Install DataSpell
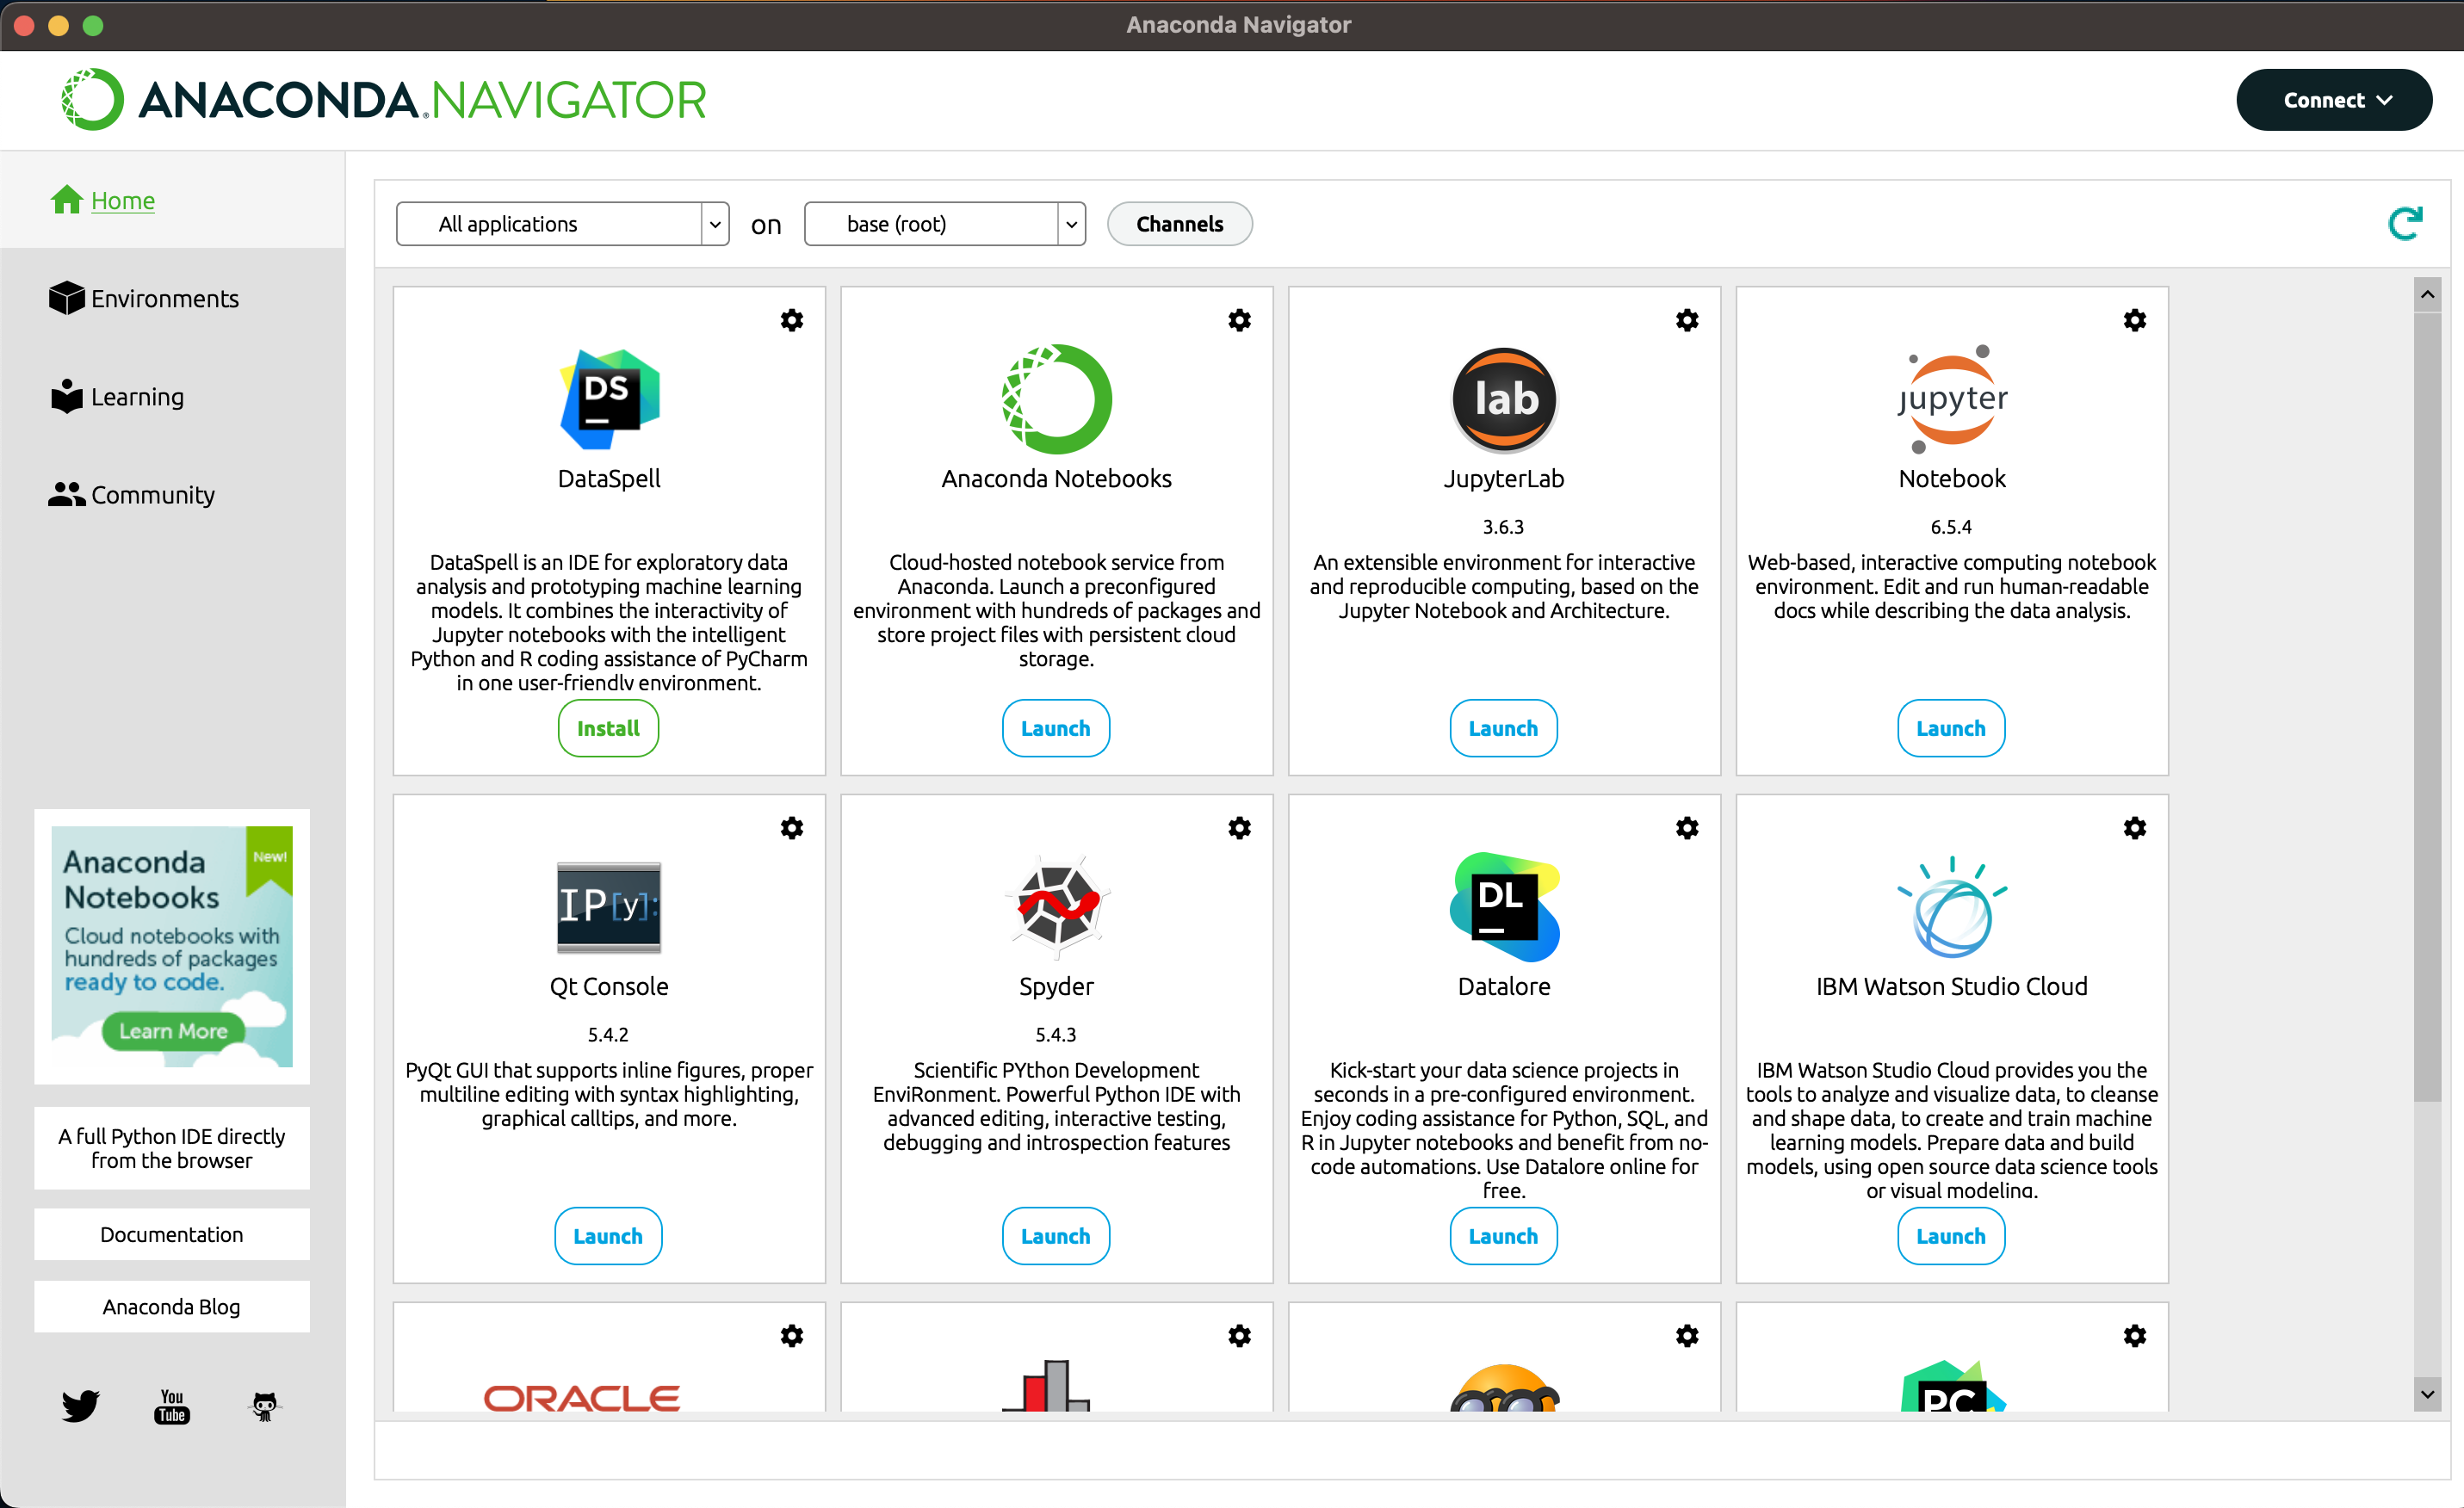This screenshot has width=2464, height=1508. coord(608,728)
